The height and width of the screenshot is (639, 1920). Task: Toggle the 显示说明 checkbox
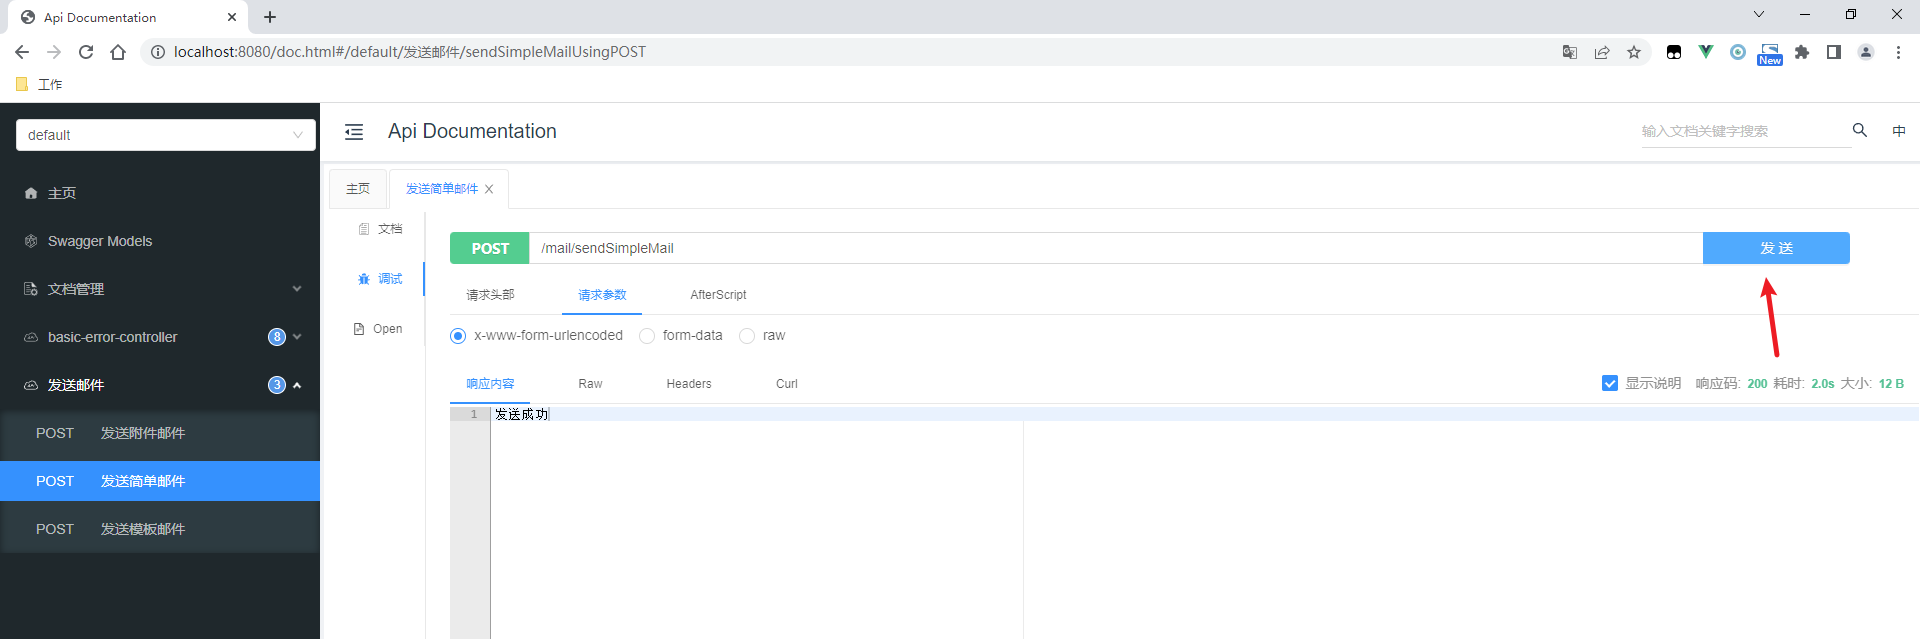coord(1610,383)
